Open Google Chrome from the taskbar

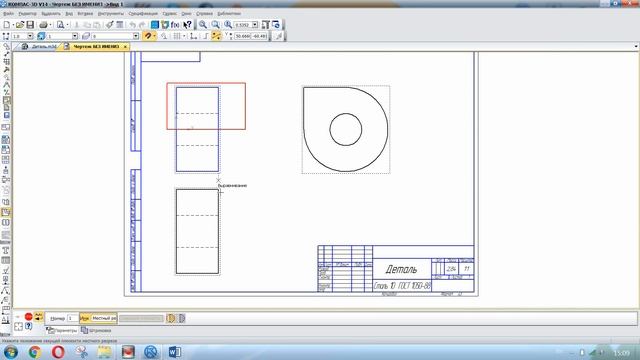[35, 351]
